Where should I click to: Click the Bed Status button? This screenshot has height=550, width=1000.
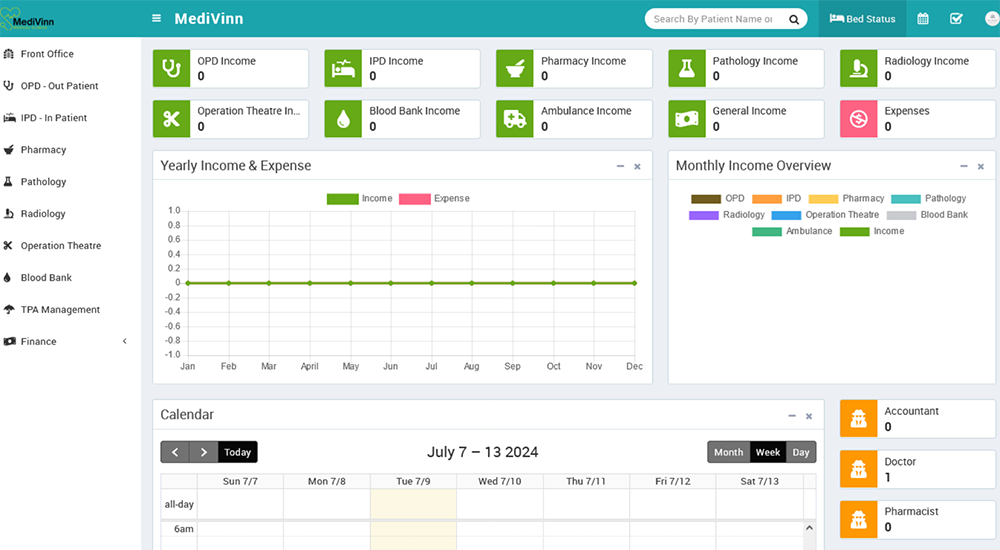(862, 19)
